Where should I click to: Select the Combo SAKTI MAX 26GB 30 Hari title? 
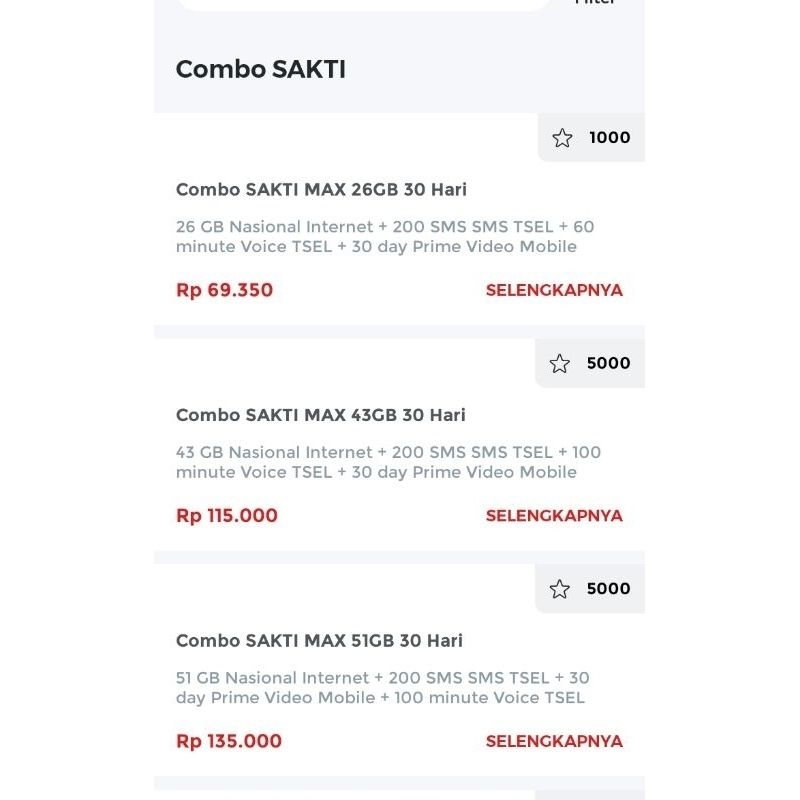point(321,189)
